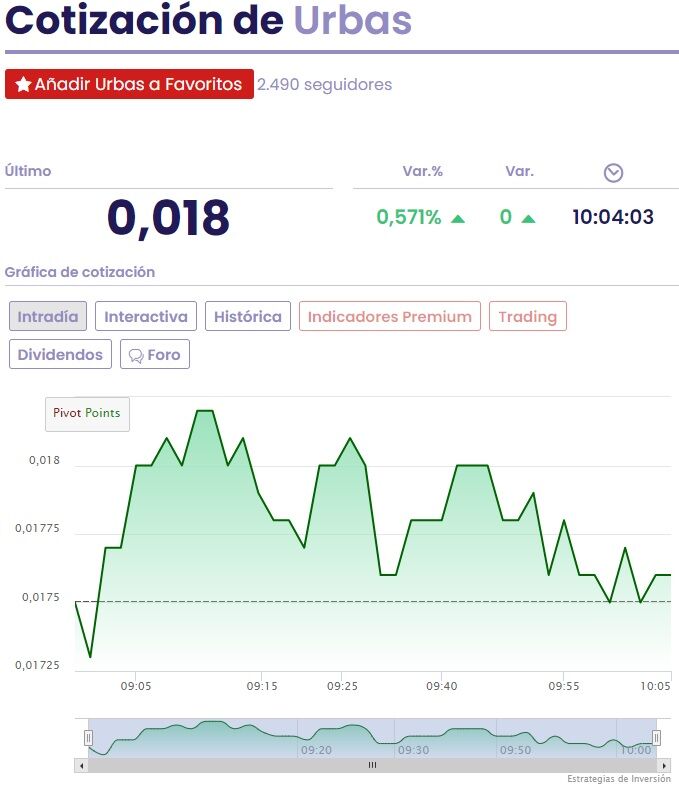Click the green up arrow next to 0,571%

458,219
